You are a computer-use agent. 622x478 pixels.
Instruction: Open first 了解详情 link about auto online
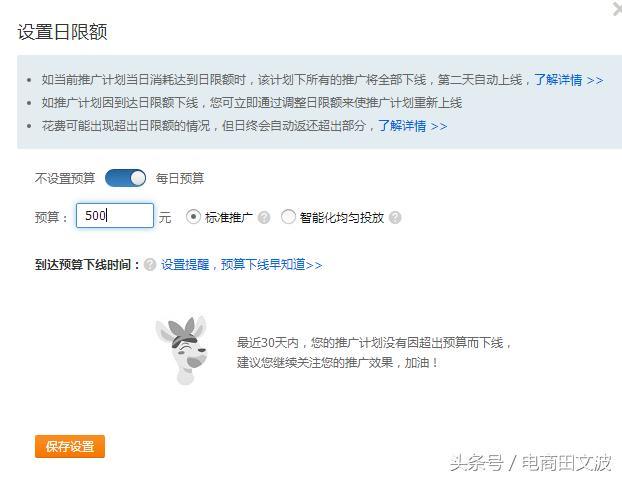point(568,80)
